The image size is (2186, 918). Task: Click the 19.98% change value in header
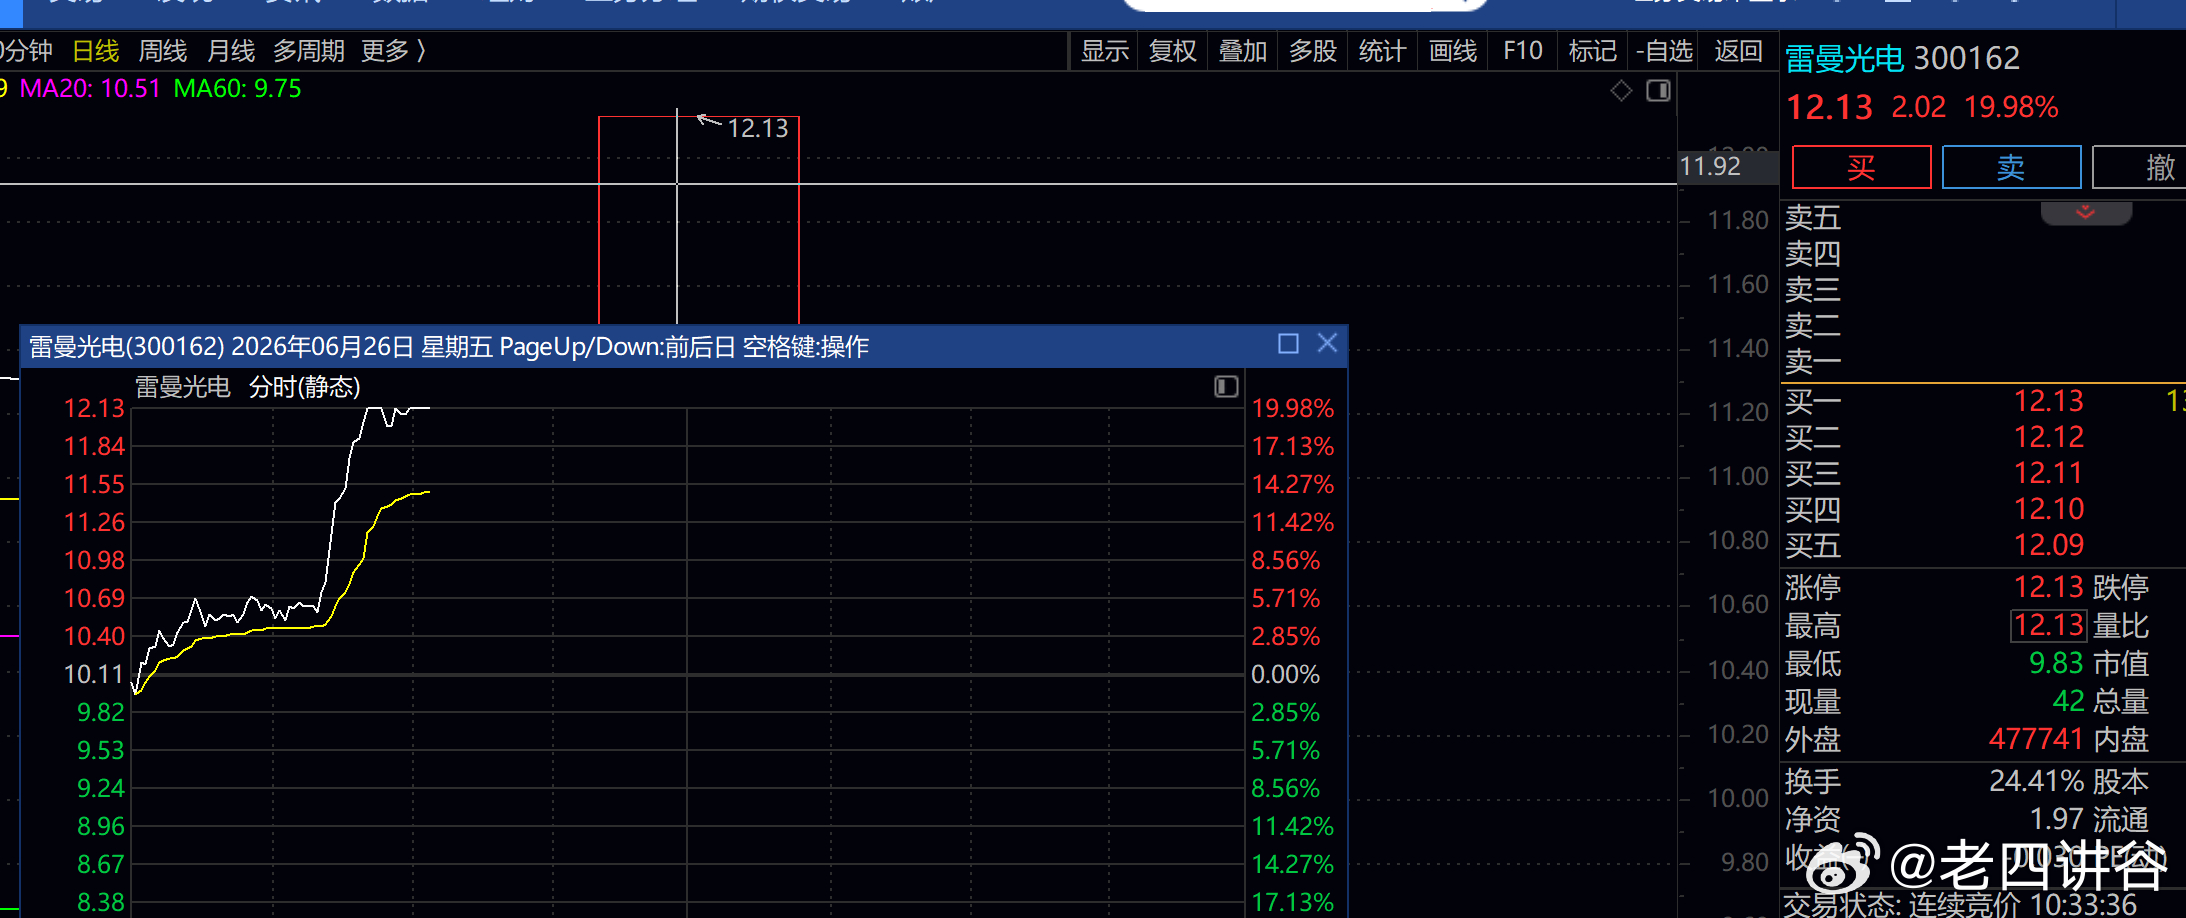(2011, 108)
